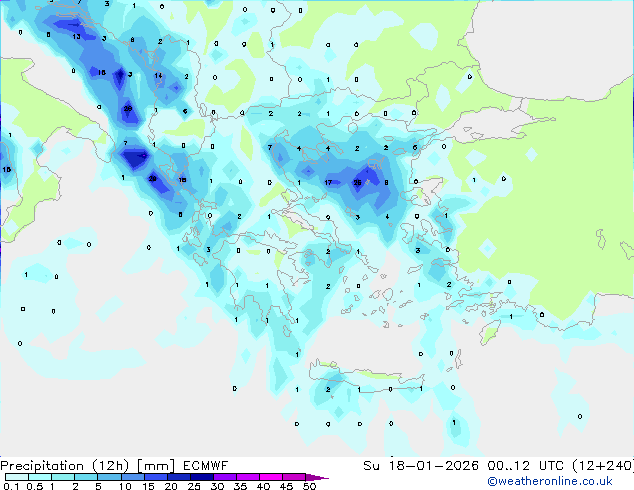Image resolution: width=634 pixels, height=490 pixels.
Task: Click the 'Precipitation (12h)' title text
Action: click(x=65, y=466)
